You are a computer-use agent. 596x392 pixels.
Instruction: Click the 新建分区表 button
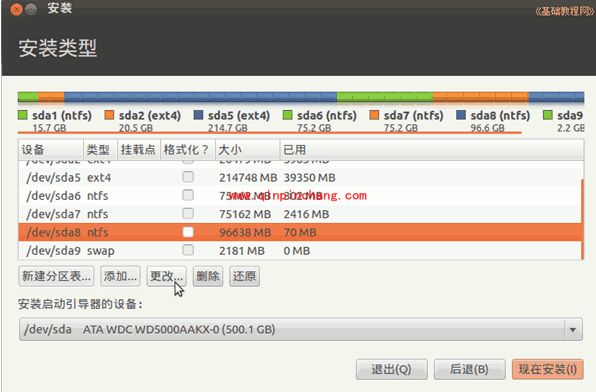pyautogui.click(x=56, y=276)
